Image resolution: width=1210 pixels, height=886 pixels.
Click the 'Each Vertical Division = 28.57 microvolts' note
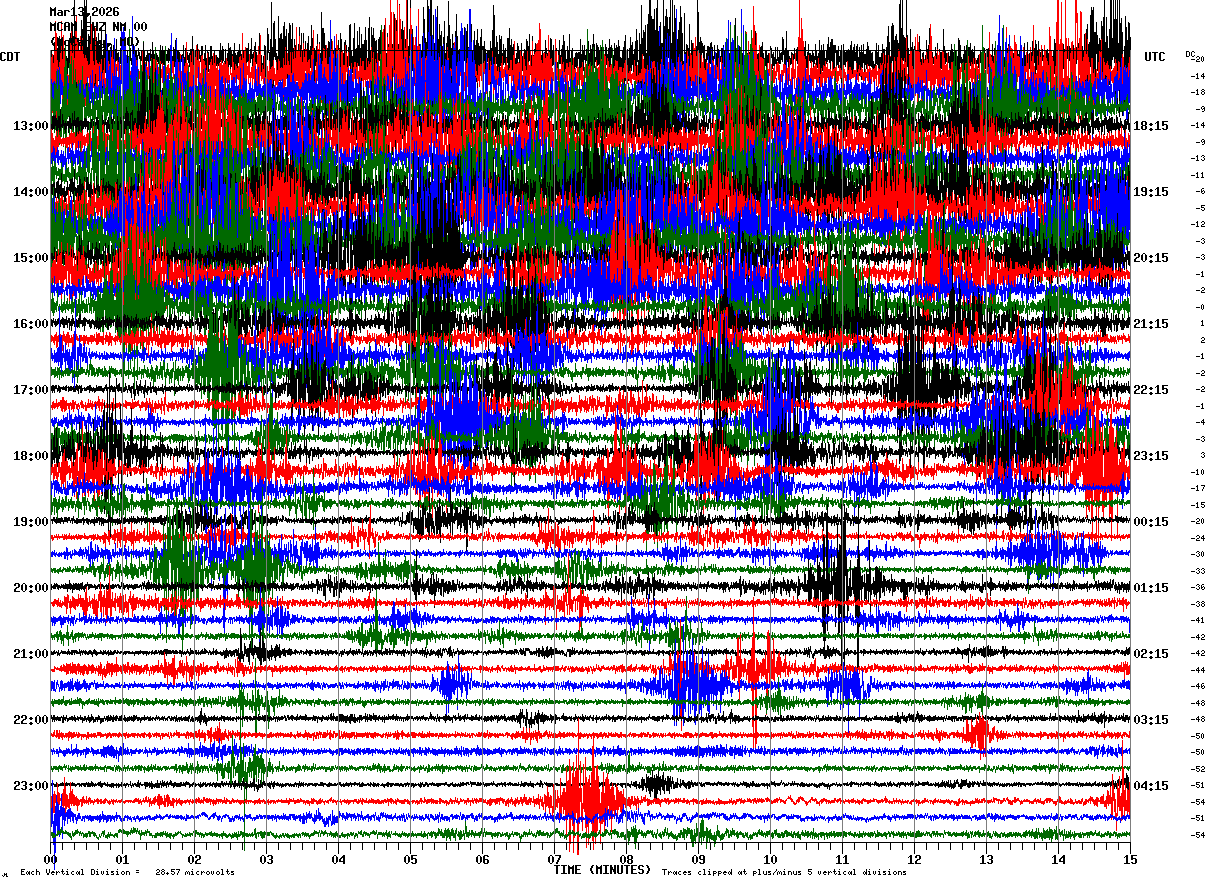[127, 873]
